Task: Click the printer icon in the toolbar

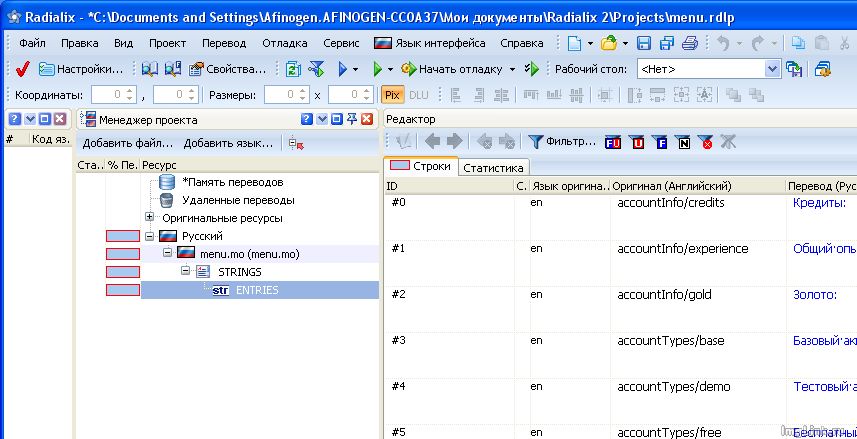Action: click(689, 43)
